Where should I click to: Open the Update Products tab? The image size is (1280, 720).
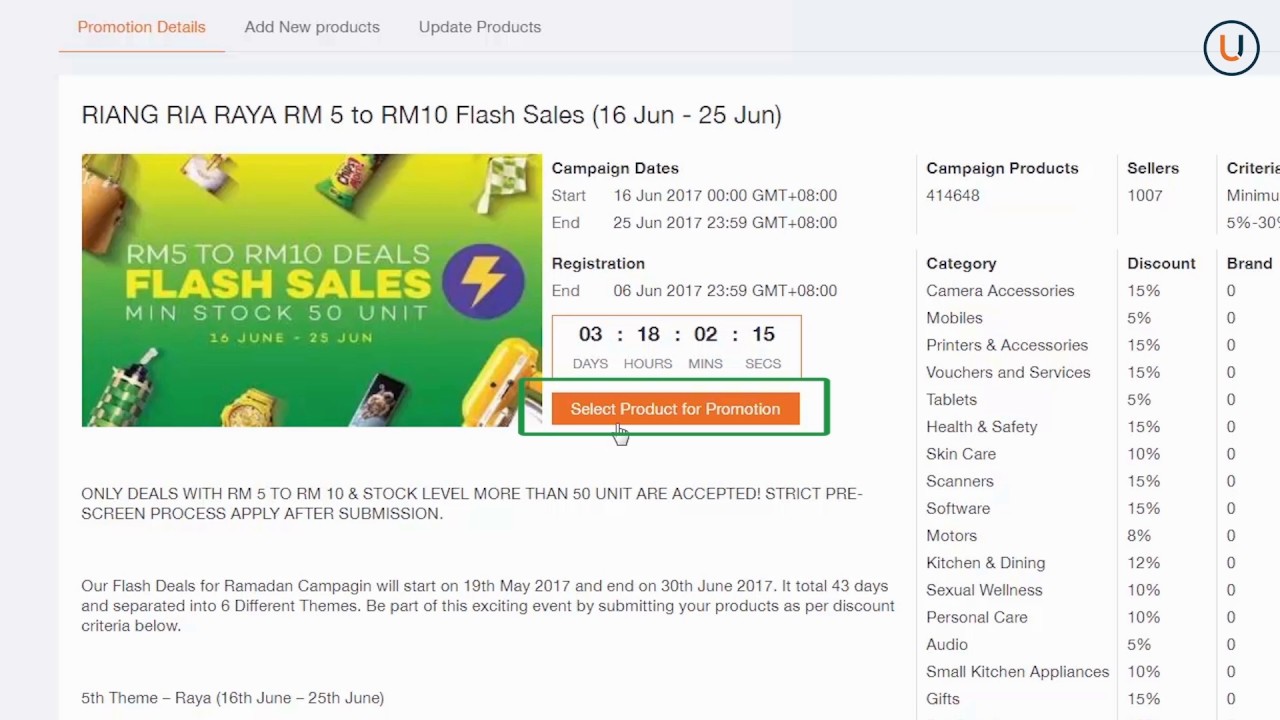point(480,27)
